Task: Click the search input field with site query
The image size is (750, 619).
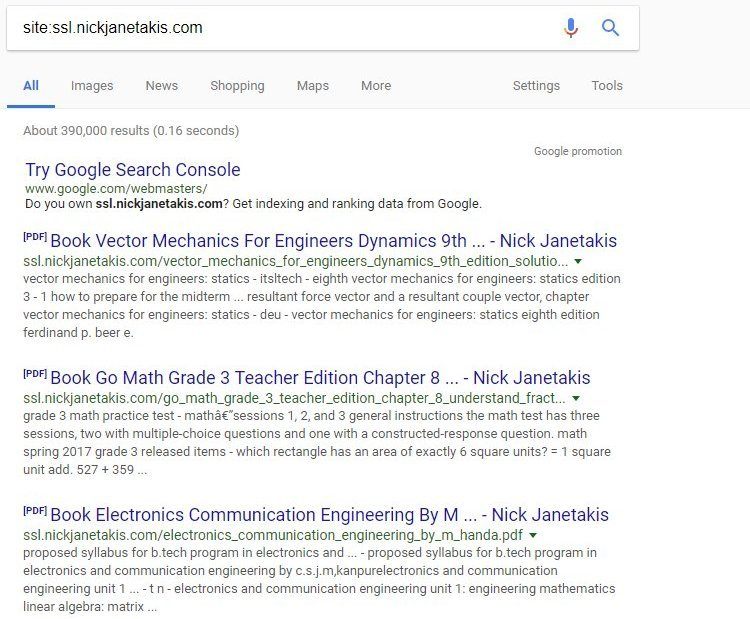Action: [287, 28]
